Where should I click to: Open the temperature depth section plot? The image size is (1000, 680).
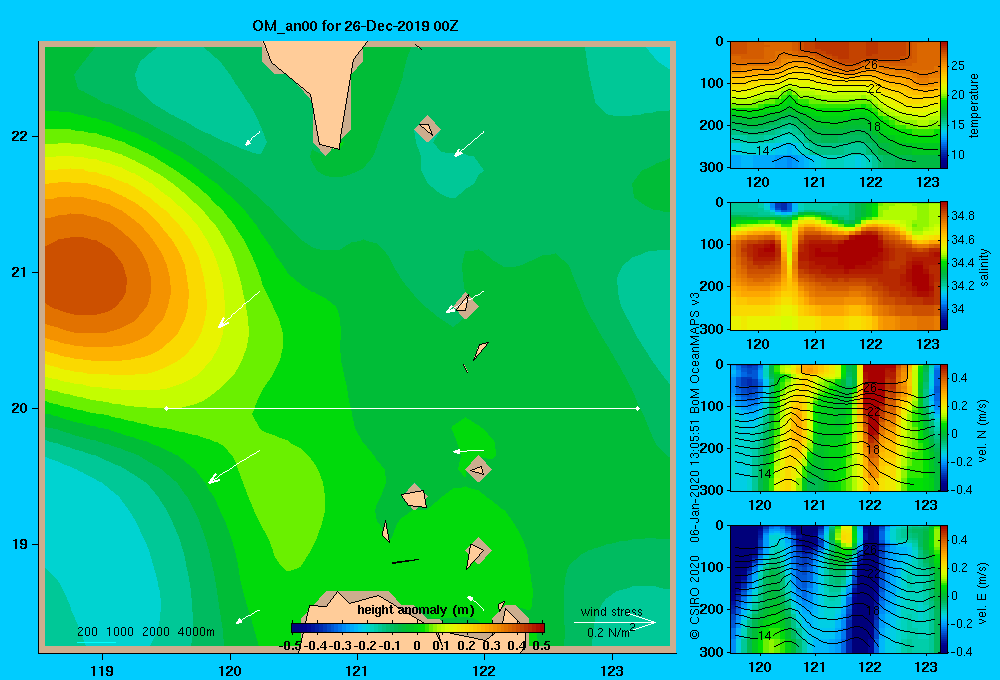tap(835, 105)
